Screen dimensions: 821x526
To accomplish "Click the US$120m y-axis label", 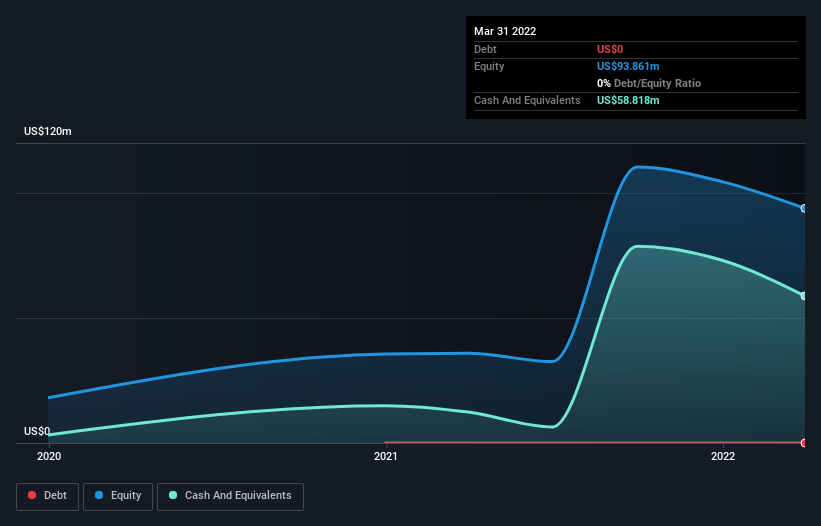I will coord(48,131).
